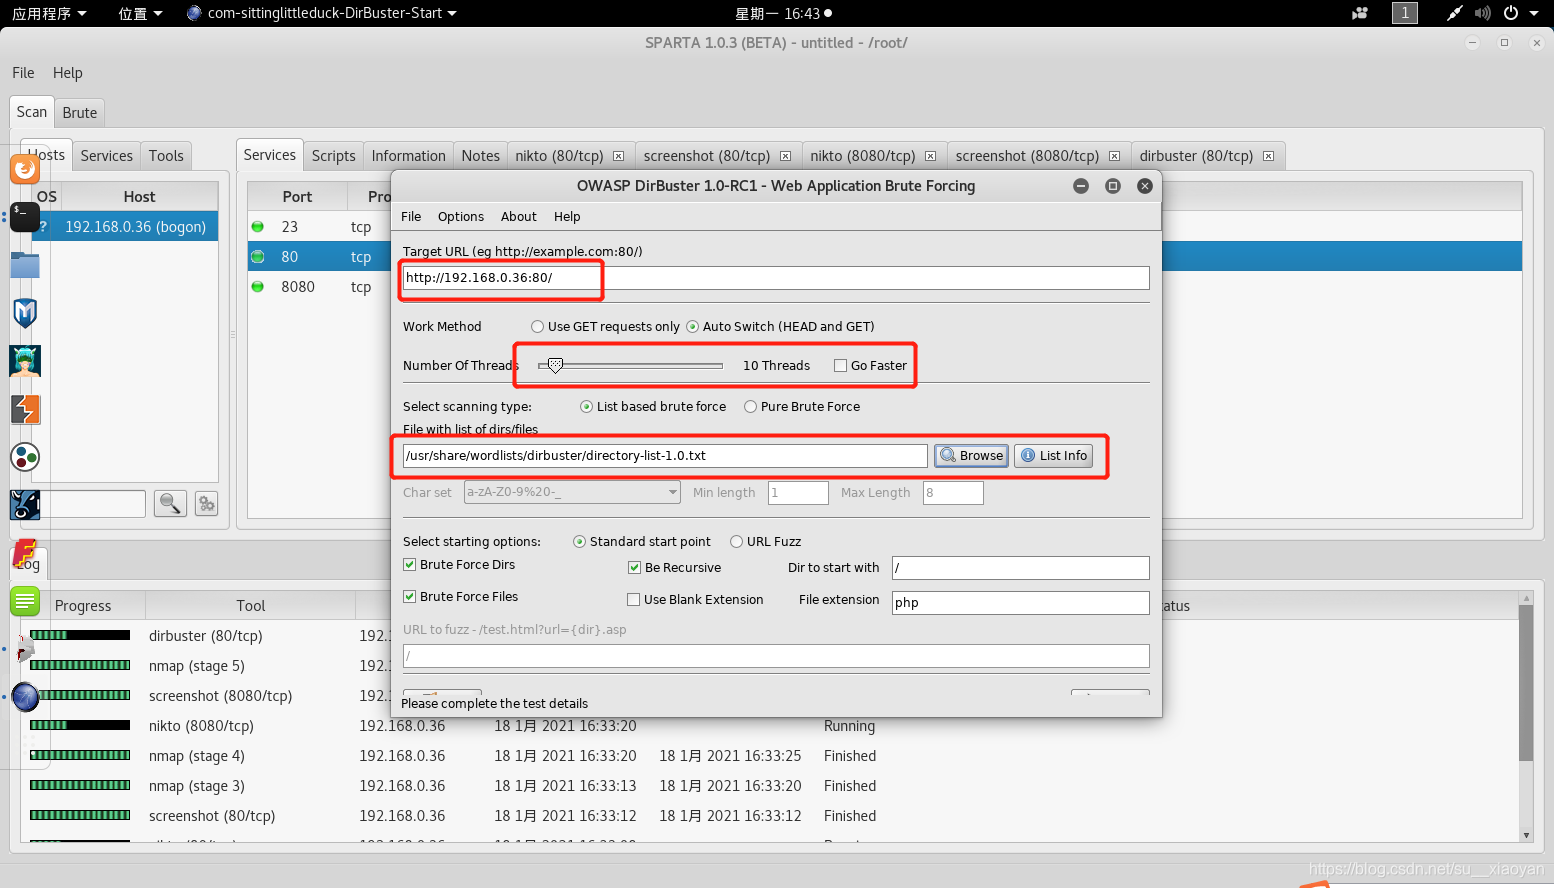This screenshot has height=888, width=1554.
Task: Open the Notes tab
Action: (480, 156)
